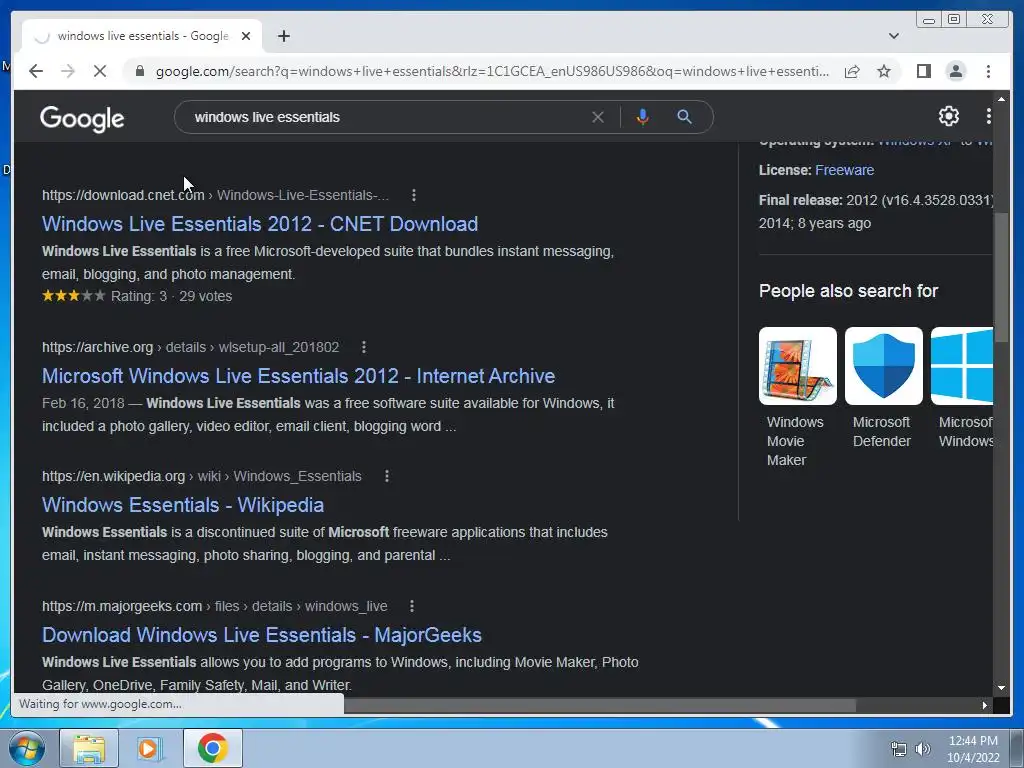Open Windows Media Player from taskbar

point(150,748)
